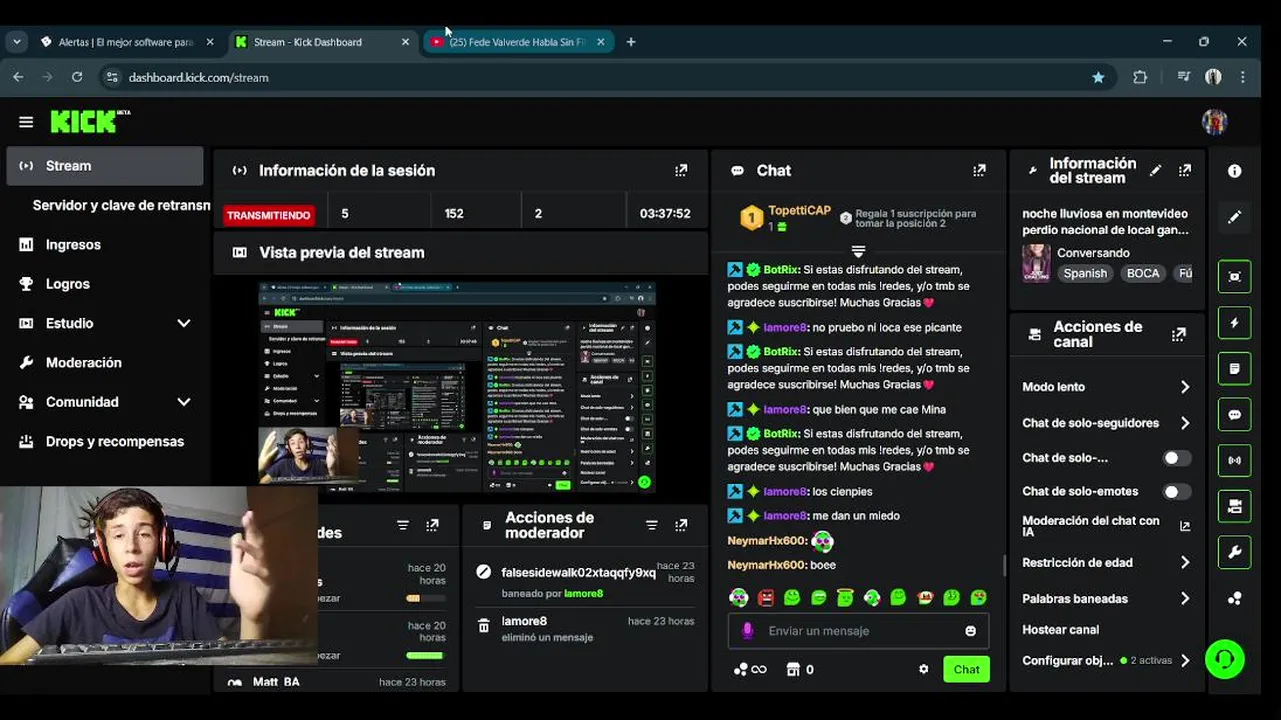Image resolution: width=1281 pixels, height=720 pixels.
Task: Click the pencil icon in right toolbar
Action: [1235, 217]
